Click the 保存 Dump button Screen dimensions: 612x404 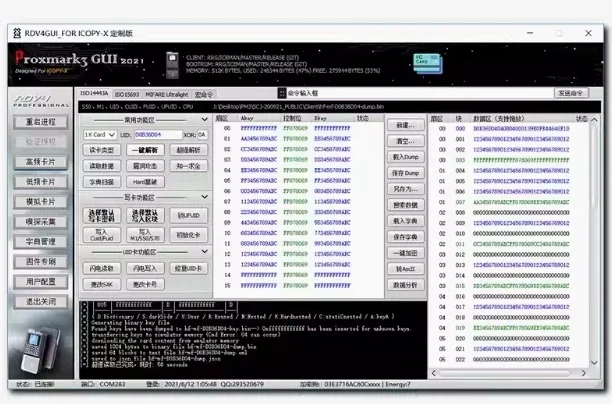click(x=406, y=173)
